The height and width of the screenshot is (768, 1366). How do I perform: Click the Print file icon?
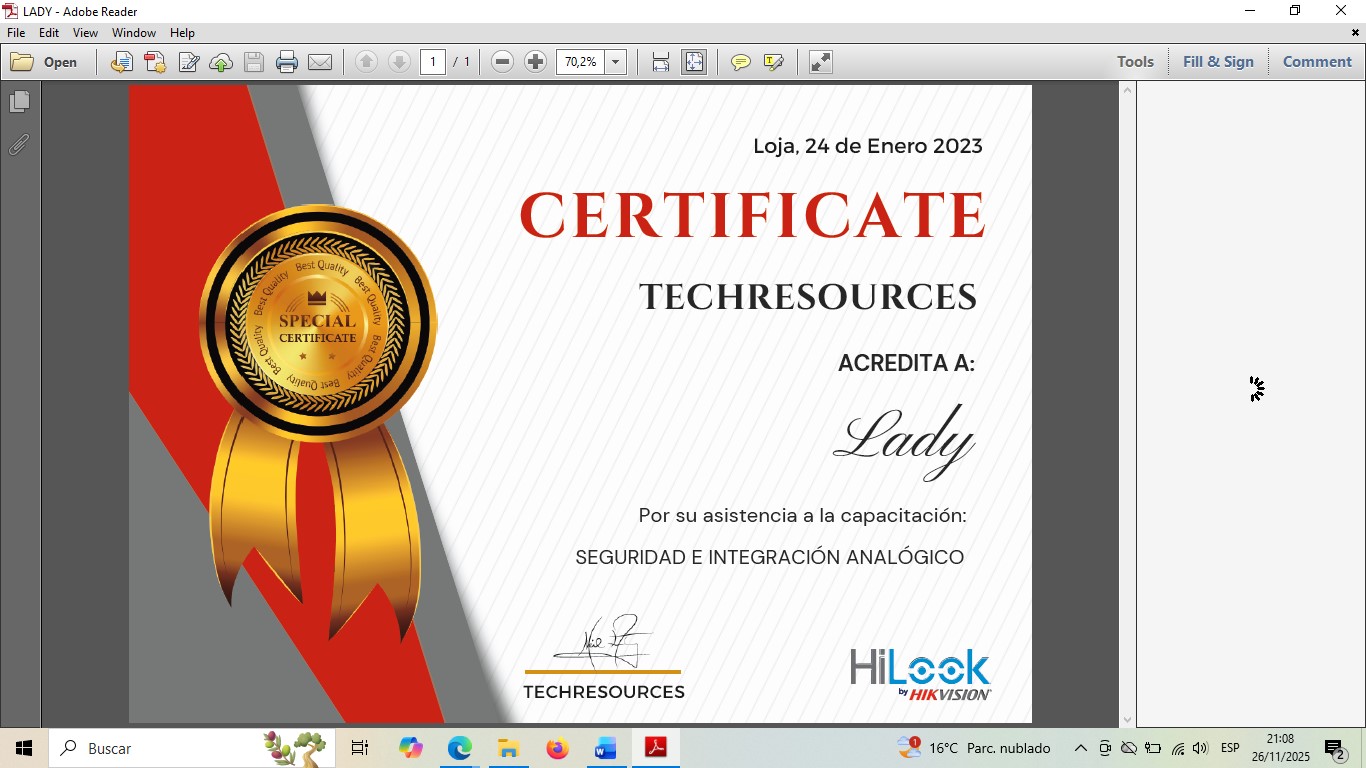pos(287,62)
